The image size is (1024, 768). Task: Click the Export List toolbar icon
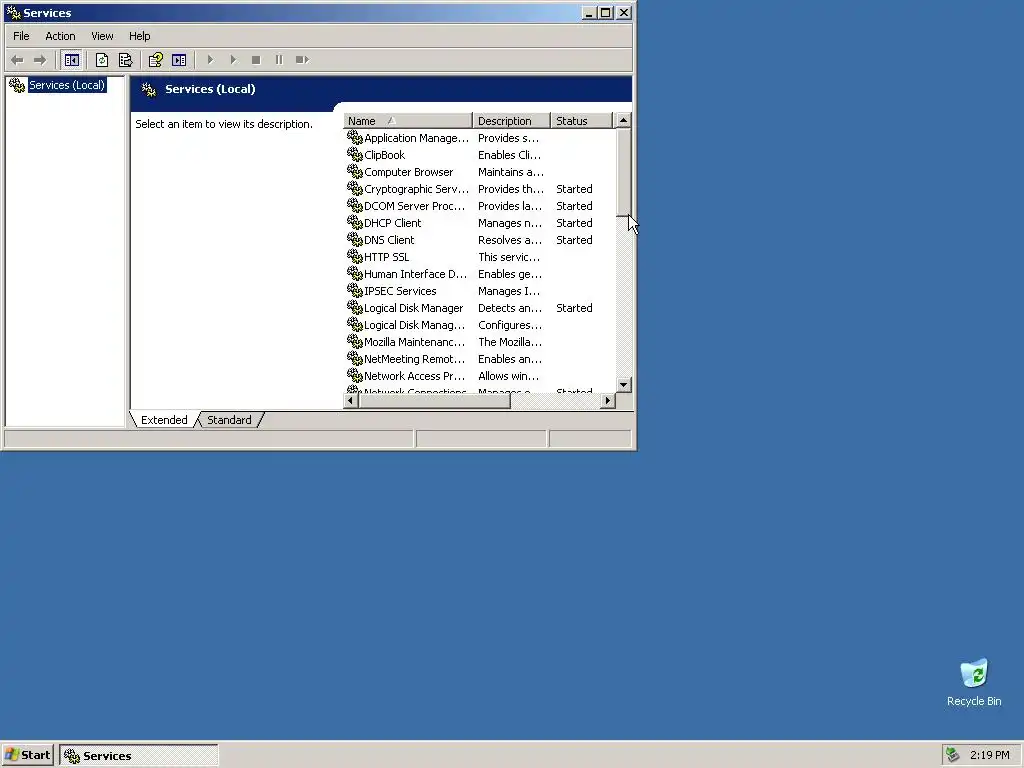[x=125, y=60]
